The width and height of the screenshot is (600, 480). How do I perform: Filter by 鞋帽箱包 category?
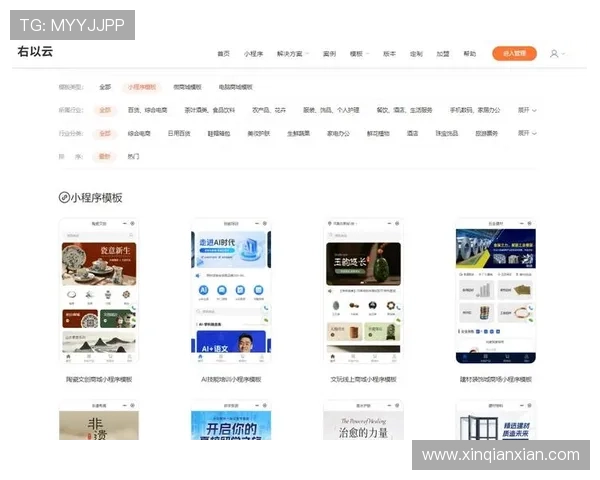pos(219,134)
